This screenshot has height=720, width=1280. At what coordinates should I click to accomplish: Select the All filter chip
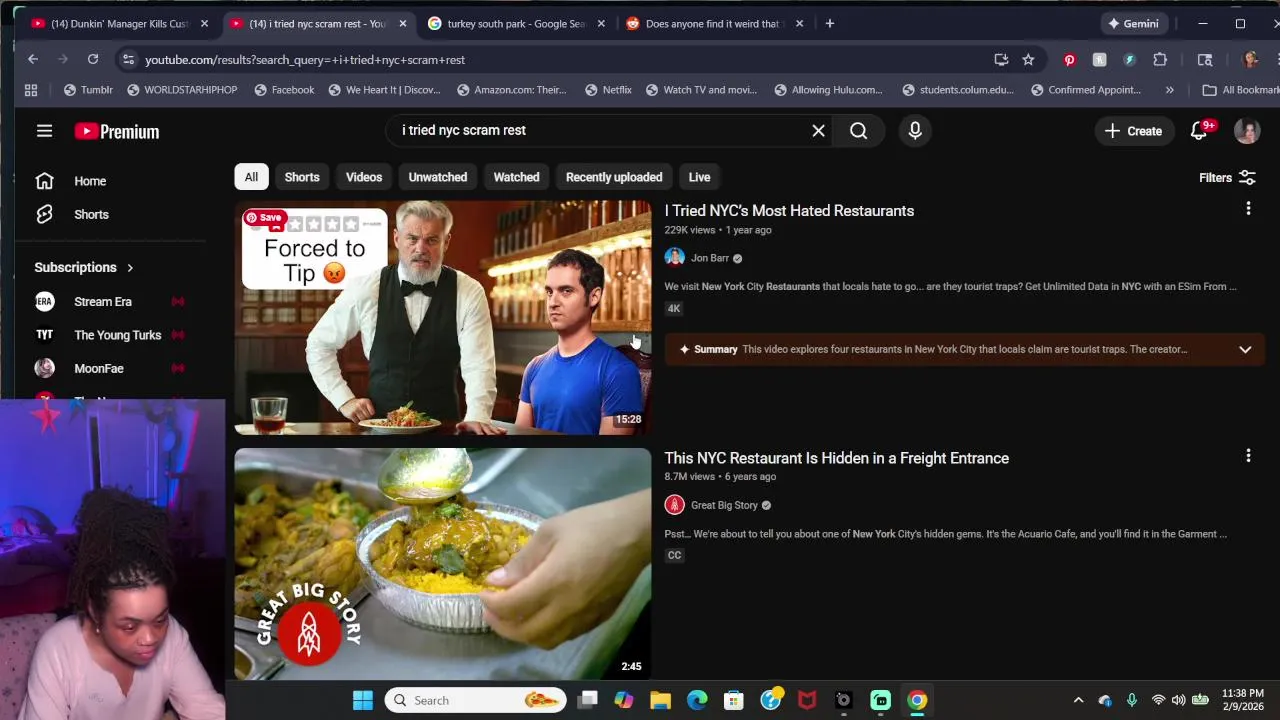point(251,177)
